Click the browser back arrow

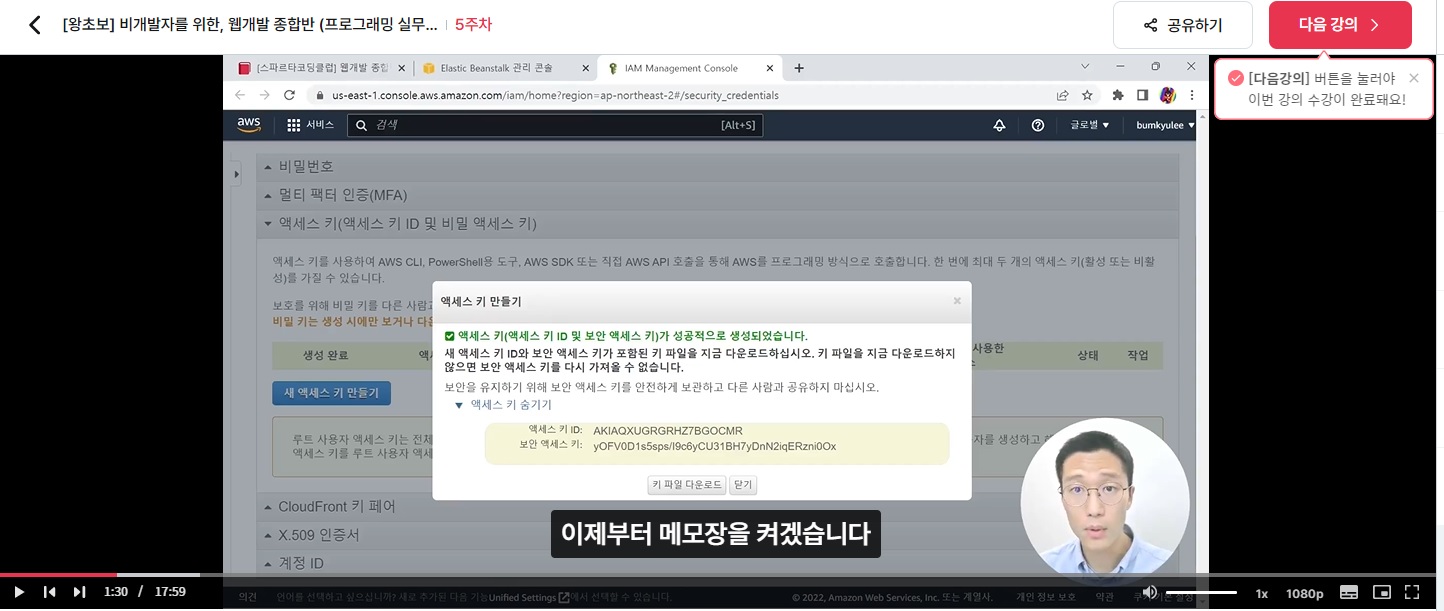point(240,95)
